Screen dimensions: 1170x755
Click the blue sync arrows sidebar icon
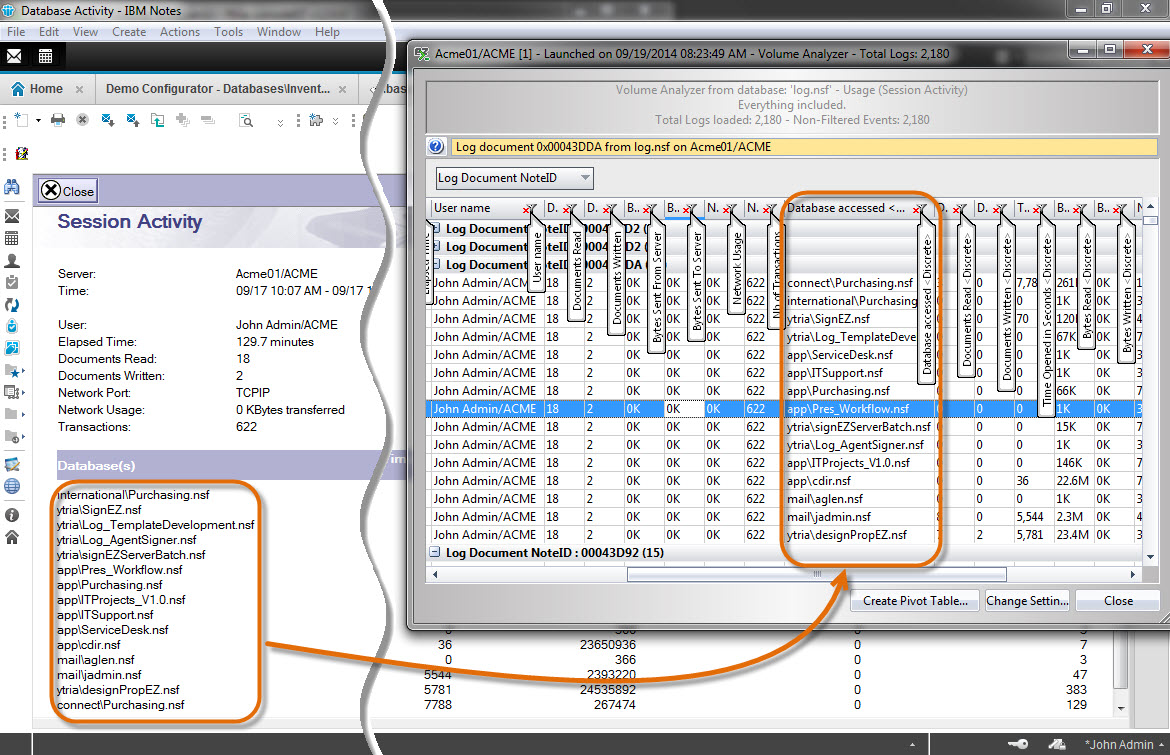click(x=12, y=304)
